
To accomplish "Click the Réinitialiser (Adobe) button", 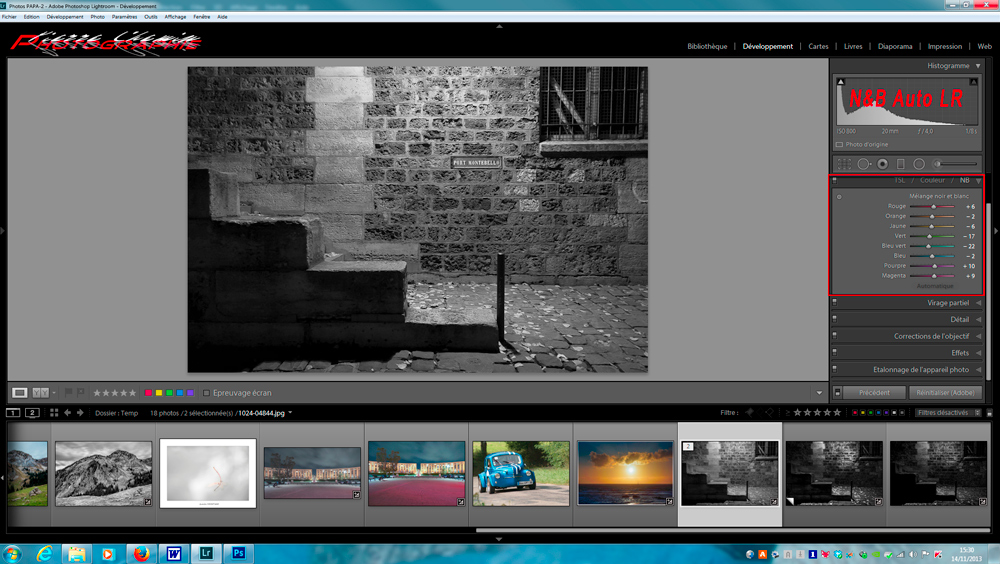I will coord(945,393).
